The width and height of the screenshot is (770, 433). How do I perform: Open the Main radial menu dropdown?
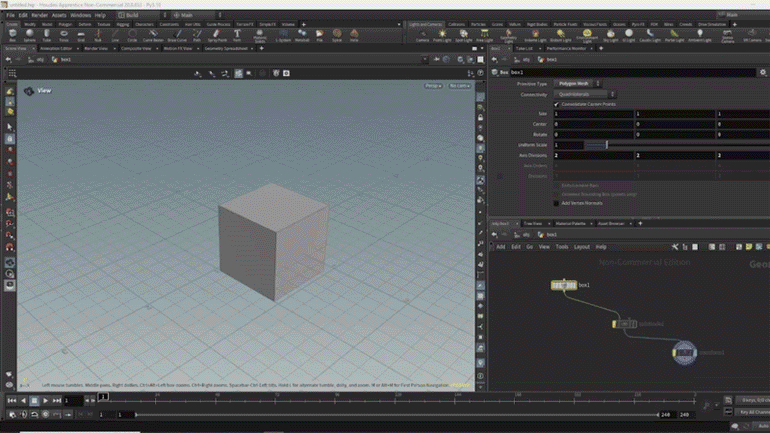click(197, 15)
